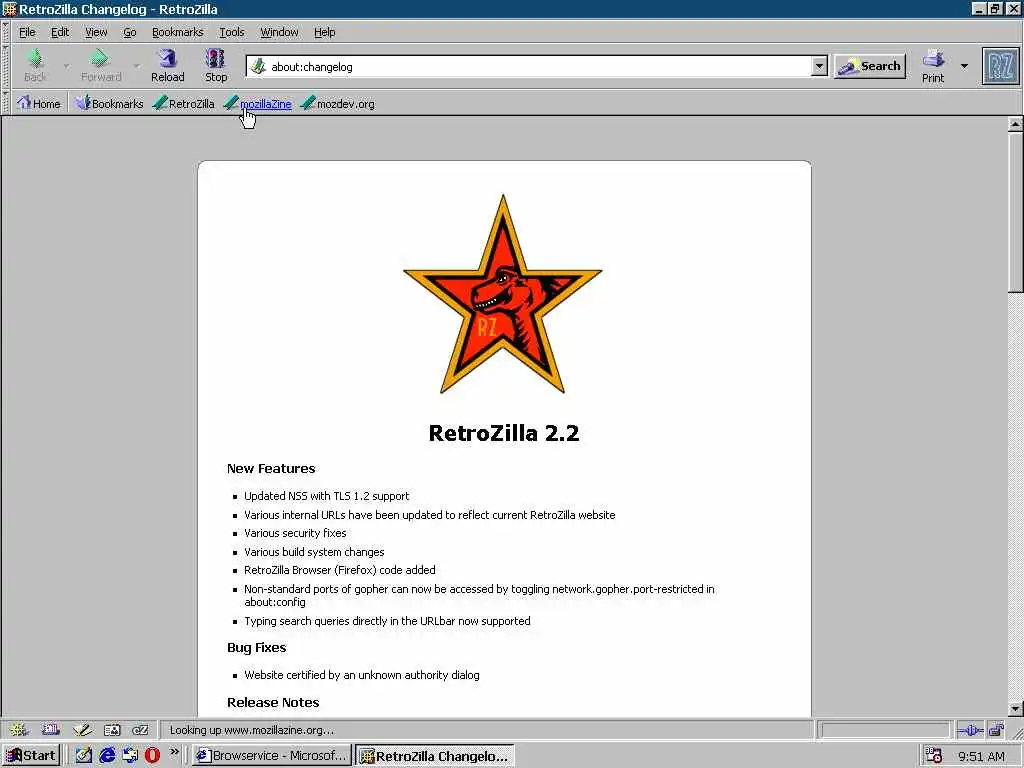
Task: Click the Release Notes heading
Action: pyautogui.click(x=273, y=703)
